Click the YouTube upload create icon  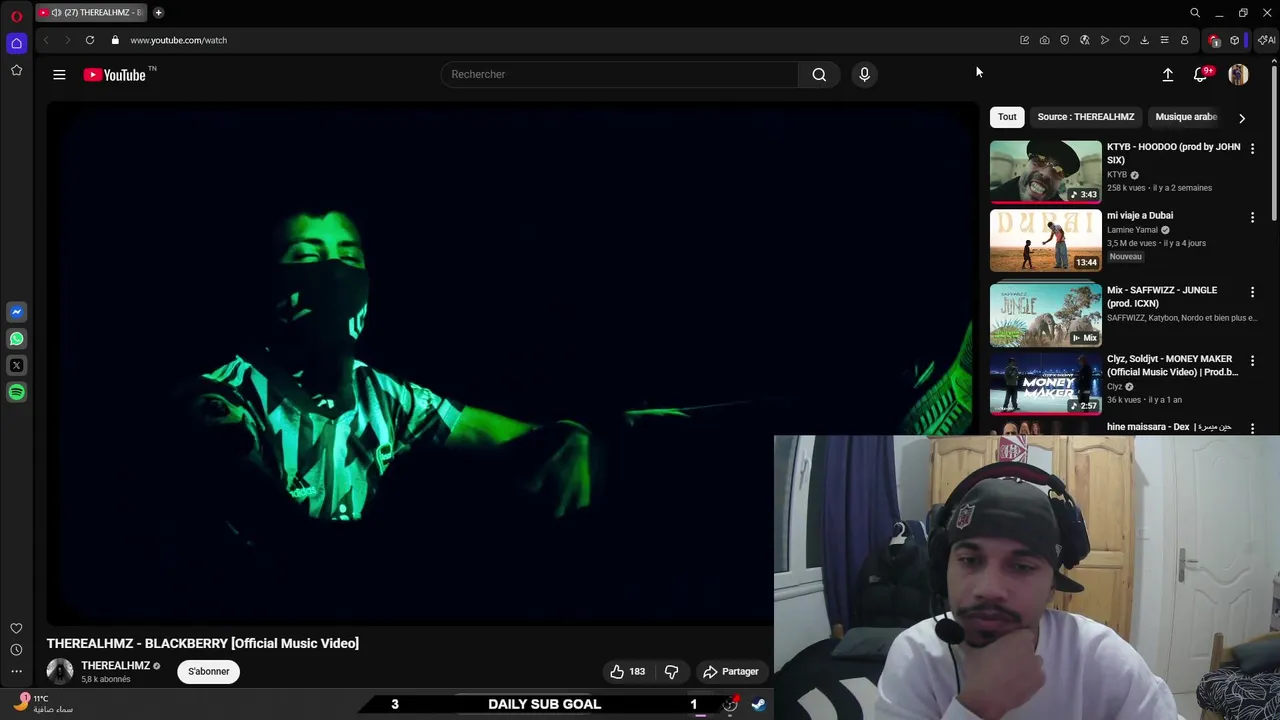[1167, 74]
